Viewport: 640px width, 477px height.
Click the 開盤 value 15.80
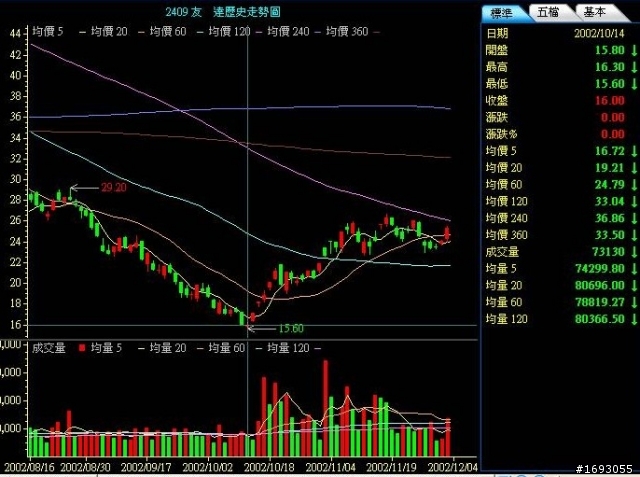pos(609,50)
